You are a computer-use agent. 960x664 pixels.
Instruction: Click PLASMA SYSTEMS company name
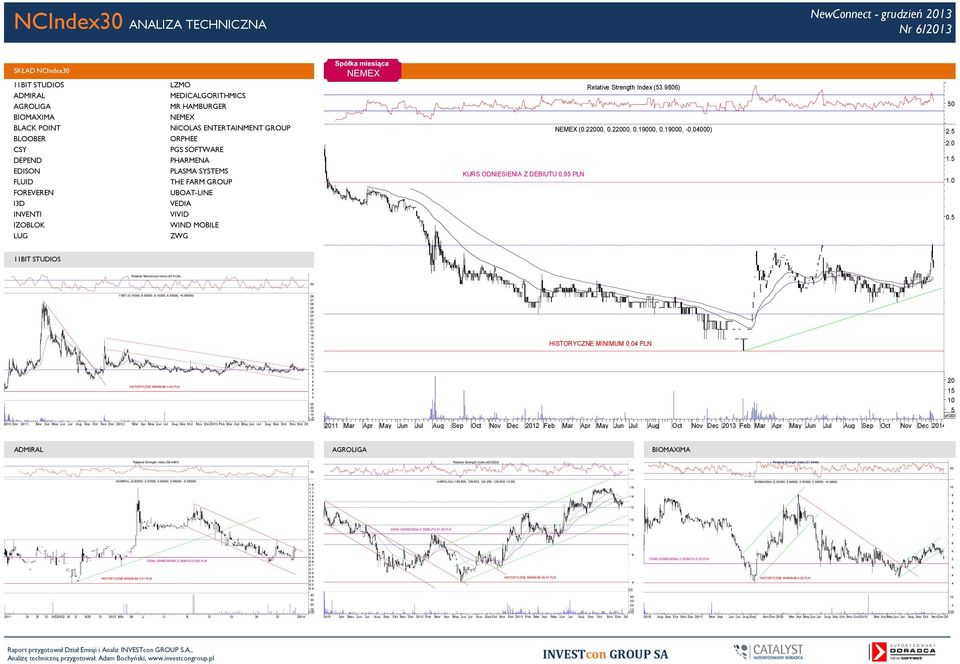pyautogui.click(x=199, y=171)
